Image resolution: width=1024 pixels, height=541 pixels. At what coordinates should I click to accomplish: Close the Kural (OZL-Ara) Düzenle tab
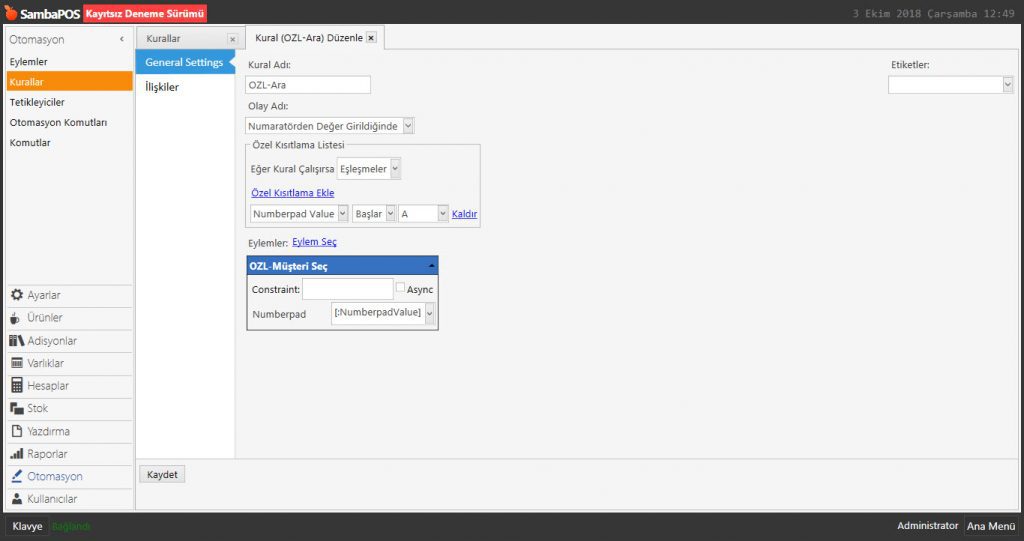coord(371,38)
